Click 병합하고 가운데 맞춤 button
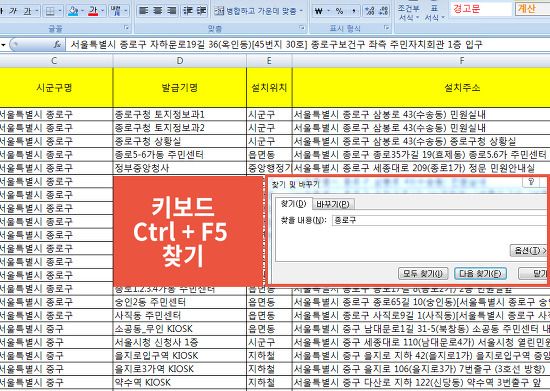The image size is (550, 391). 255,11
